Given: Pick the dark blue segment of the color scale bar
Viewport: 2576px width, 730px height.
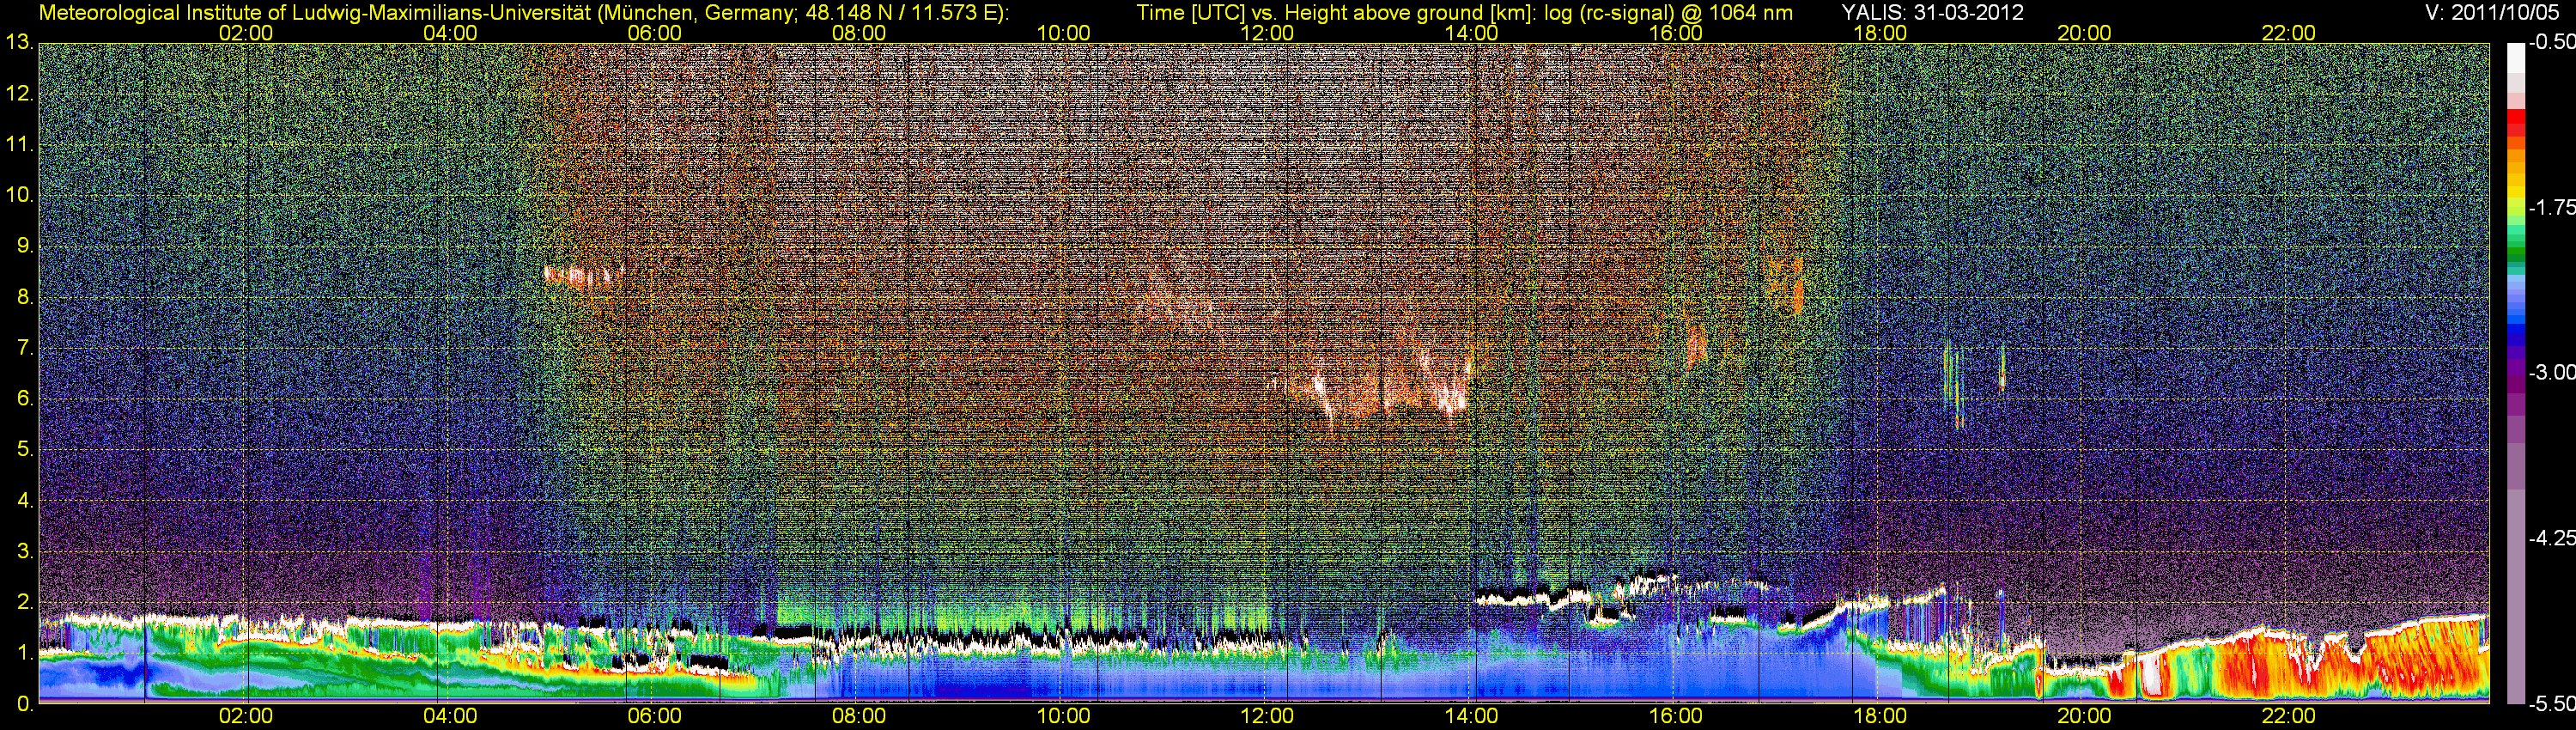Looking at the screenshot, I should 2516,340.
